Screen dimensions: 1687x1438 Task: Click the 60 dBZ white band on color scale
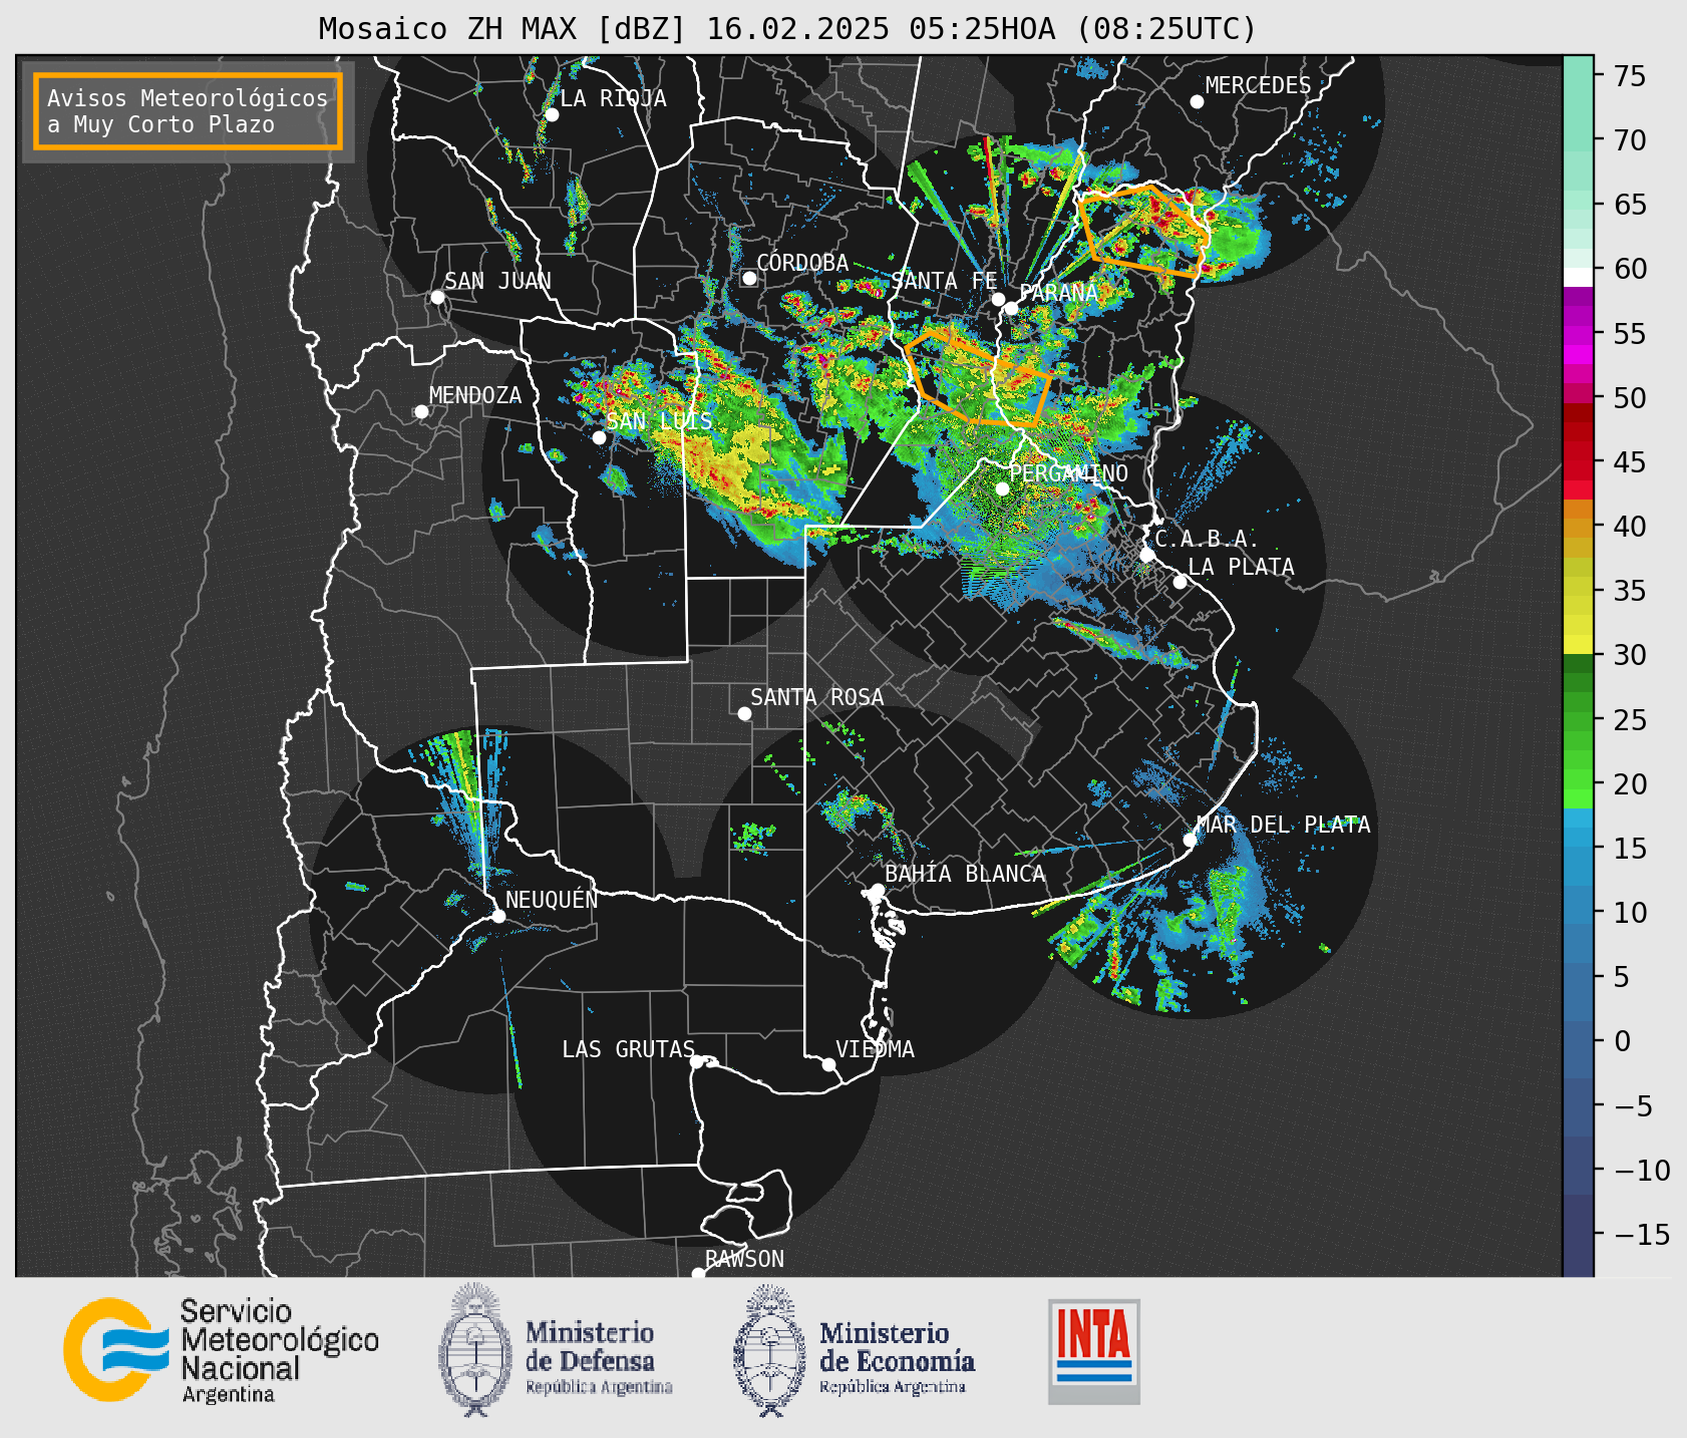coord(1578,276)
